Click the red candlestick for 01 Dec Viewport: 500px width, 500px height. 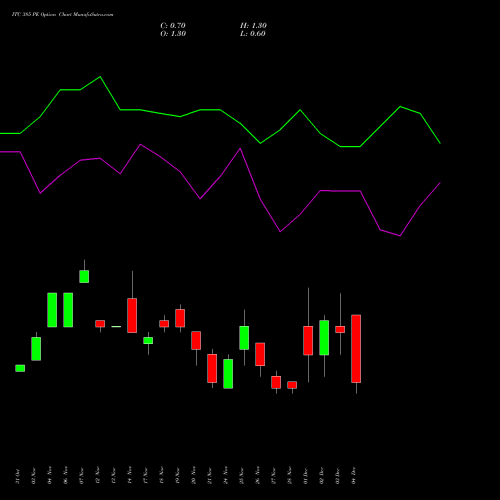308,341
